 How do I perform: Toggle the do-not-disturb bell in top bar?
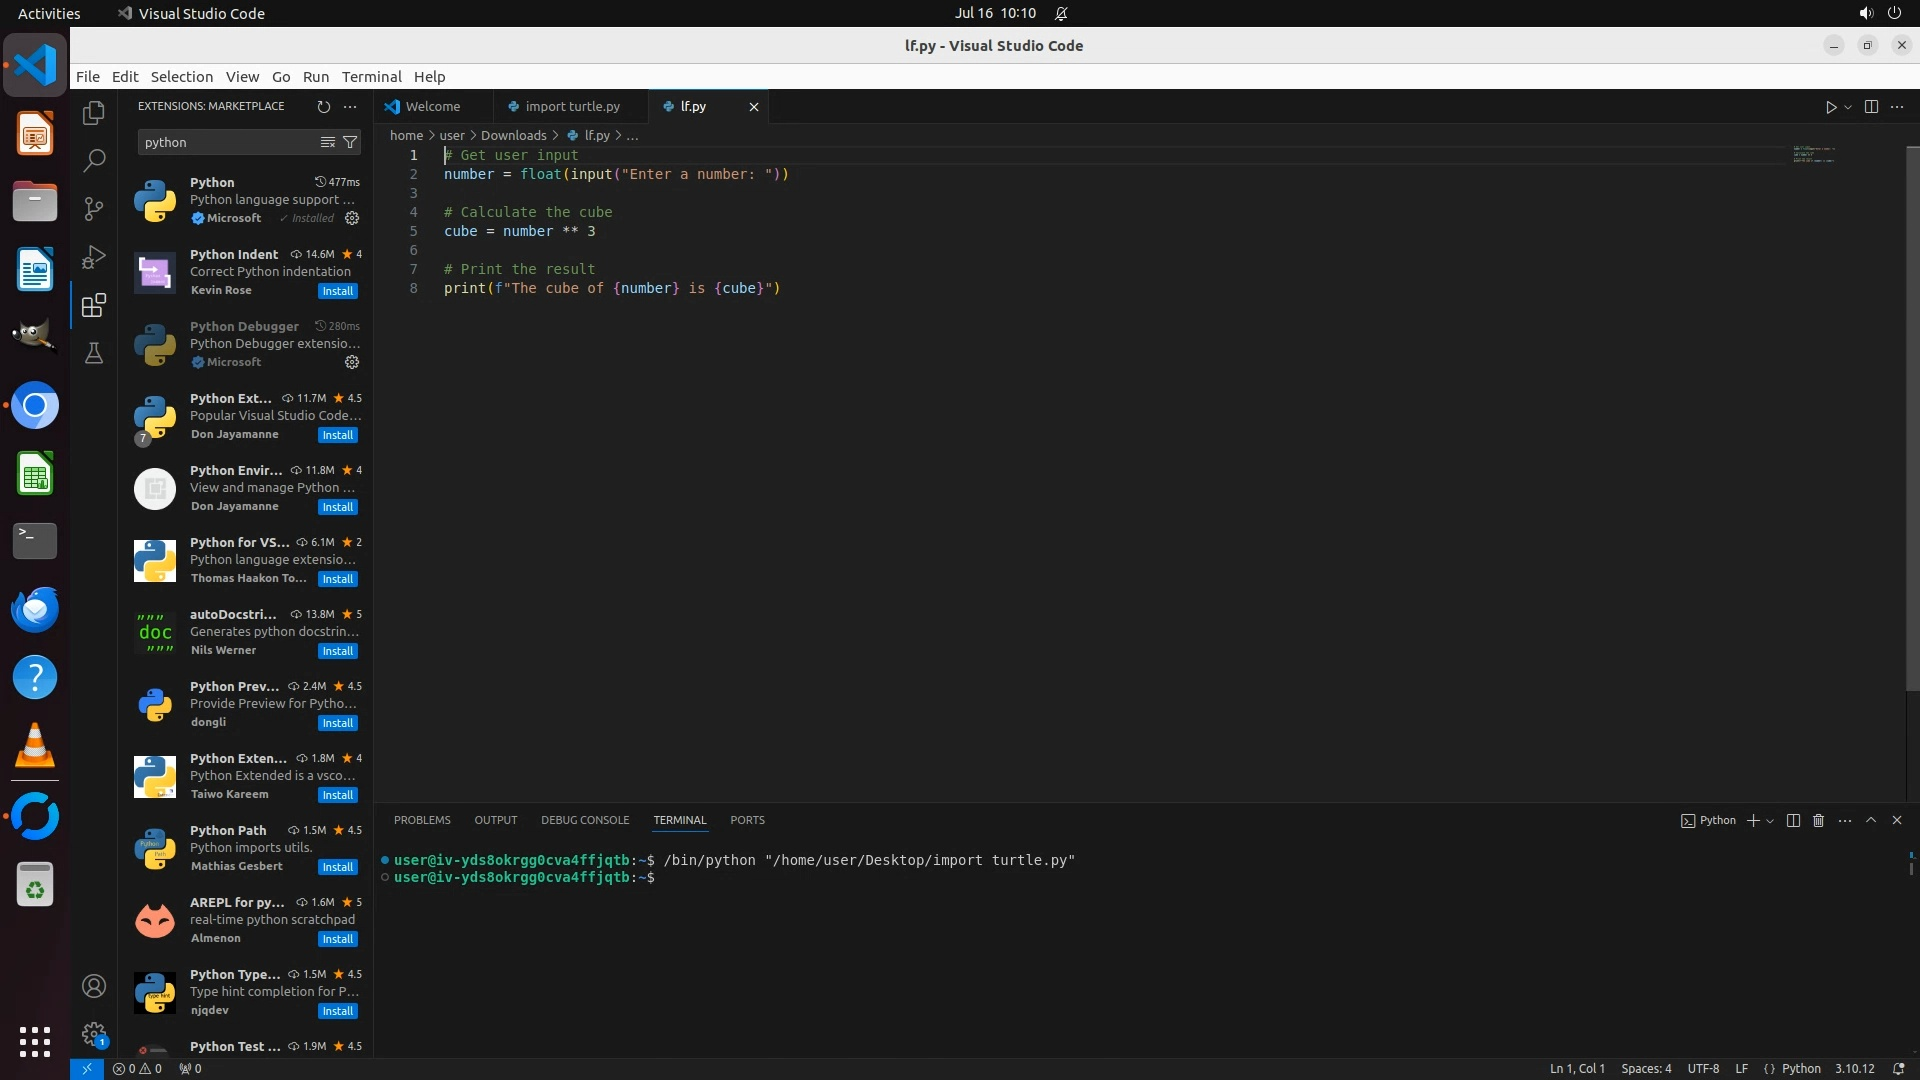point(1061,13)
